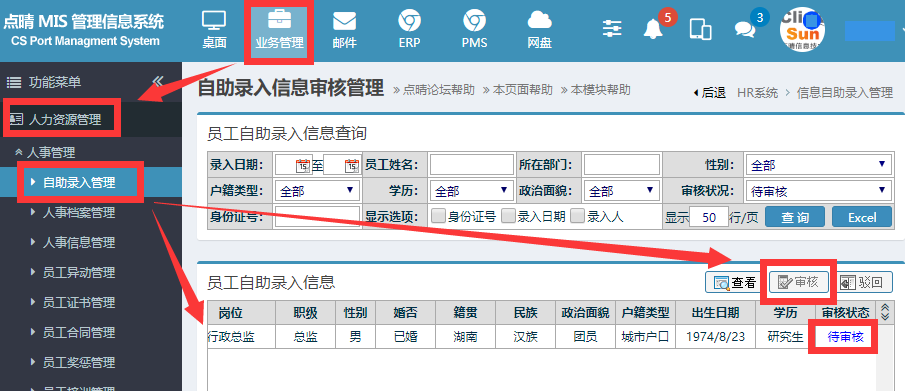Screen dimensions: 905x391
Task: Select 人事档案管理 in the sidebar
Action: pos(79,213)
